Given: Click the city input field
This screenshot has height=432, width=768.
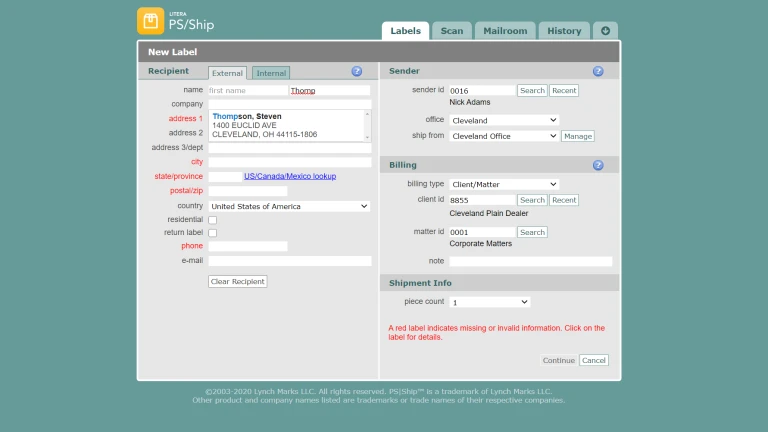Looking at the screenshot, I should [289, 162].
